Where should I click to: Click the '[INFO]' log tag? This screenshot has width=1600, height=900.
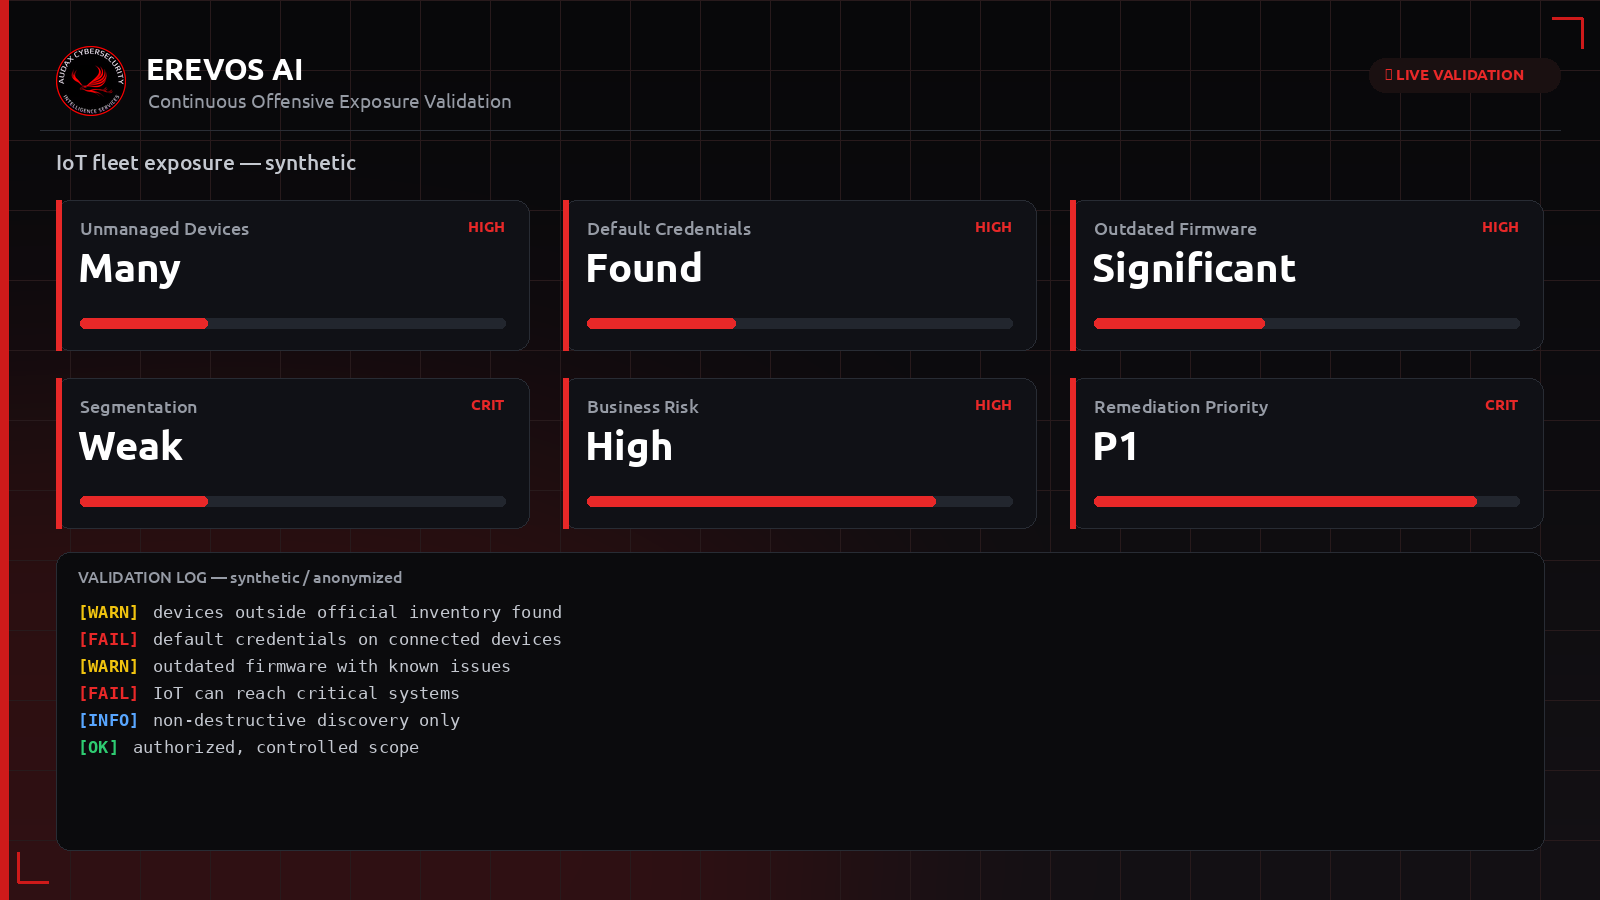pos(108,720)
